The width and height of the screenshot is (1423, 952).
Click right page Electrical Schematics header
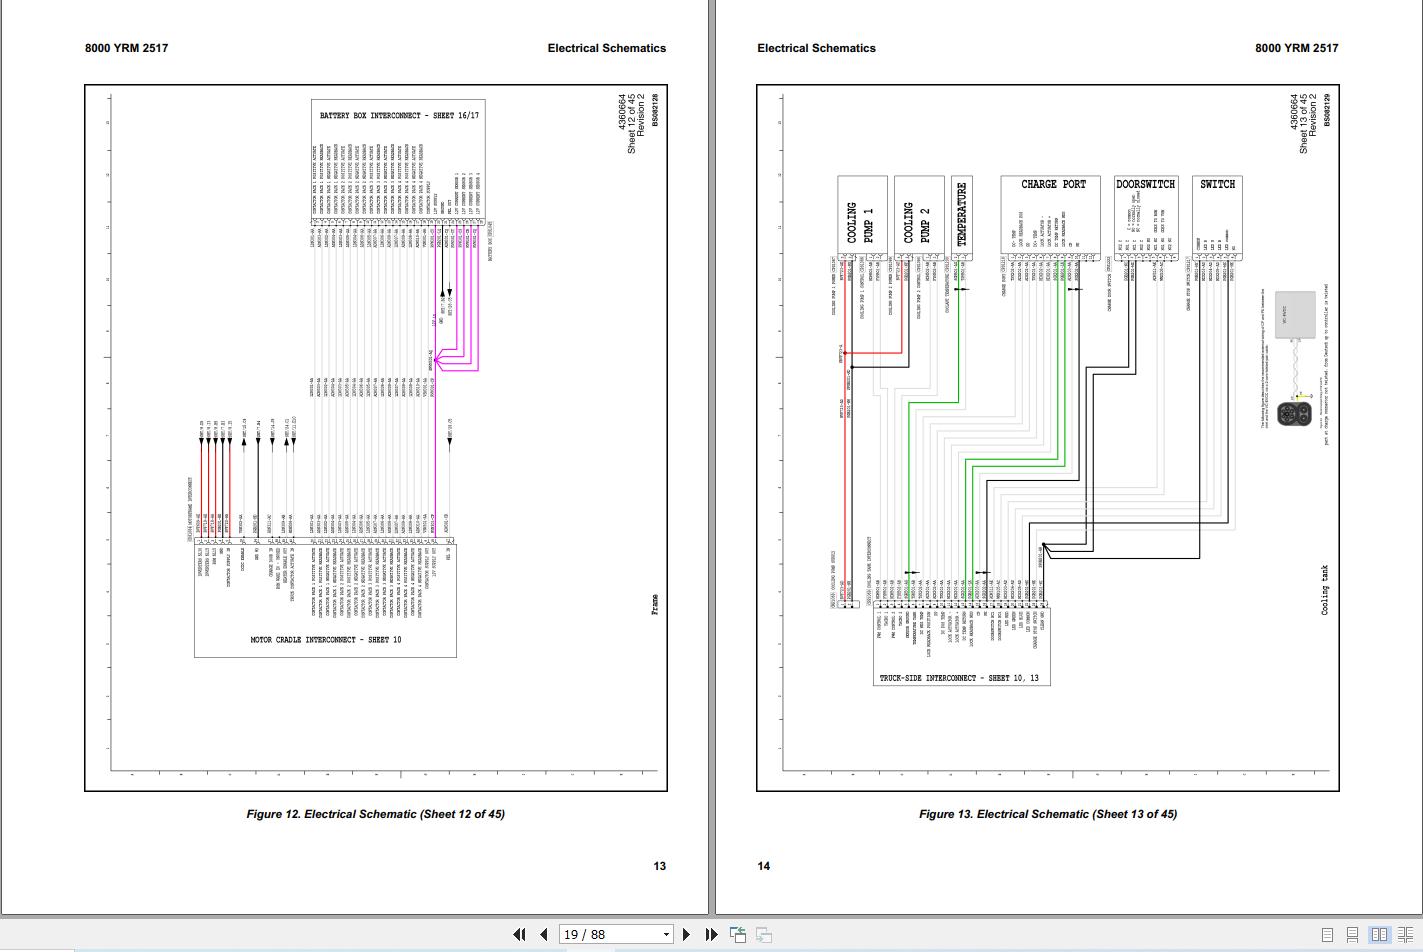click(816, 48)
